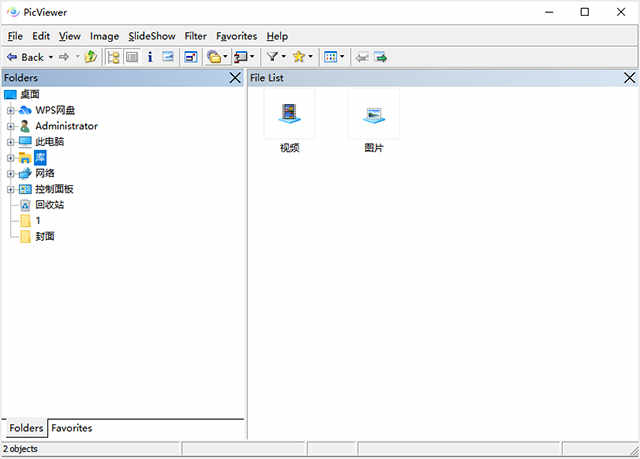
Task: Select the 封面 folder in tree
Action: pyautogui.click(x=45, y=236)
